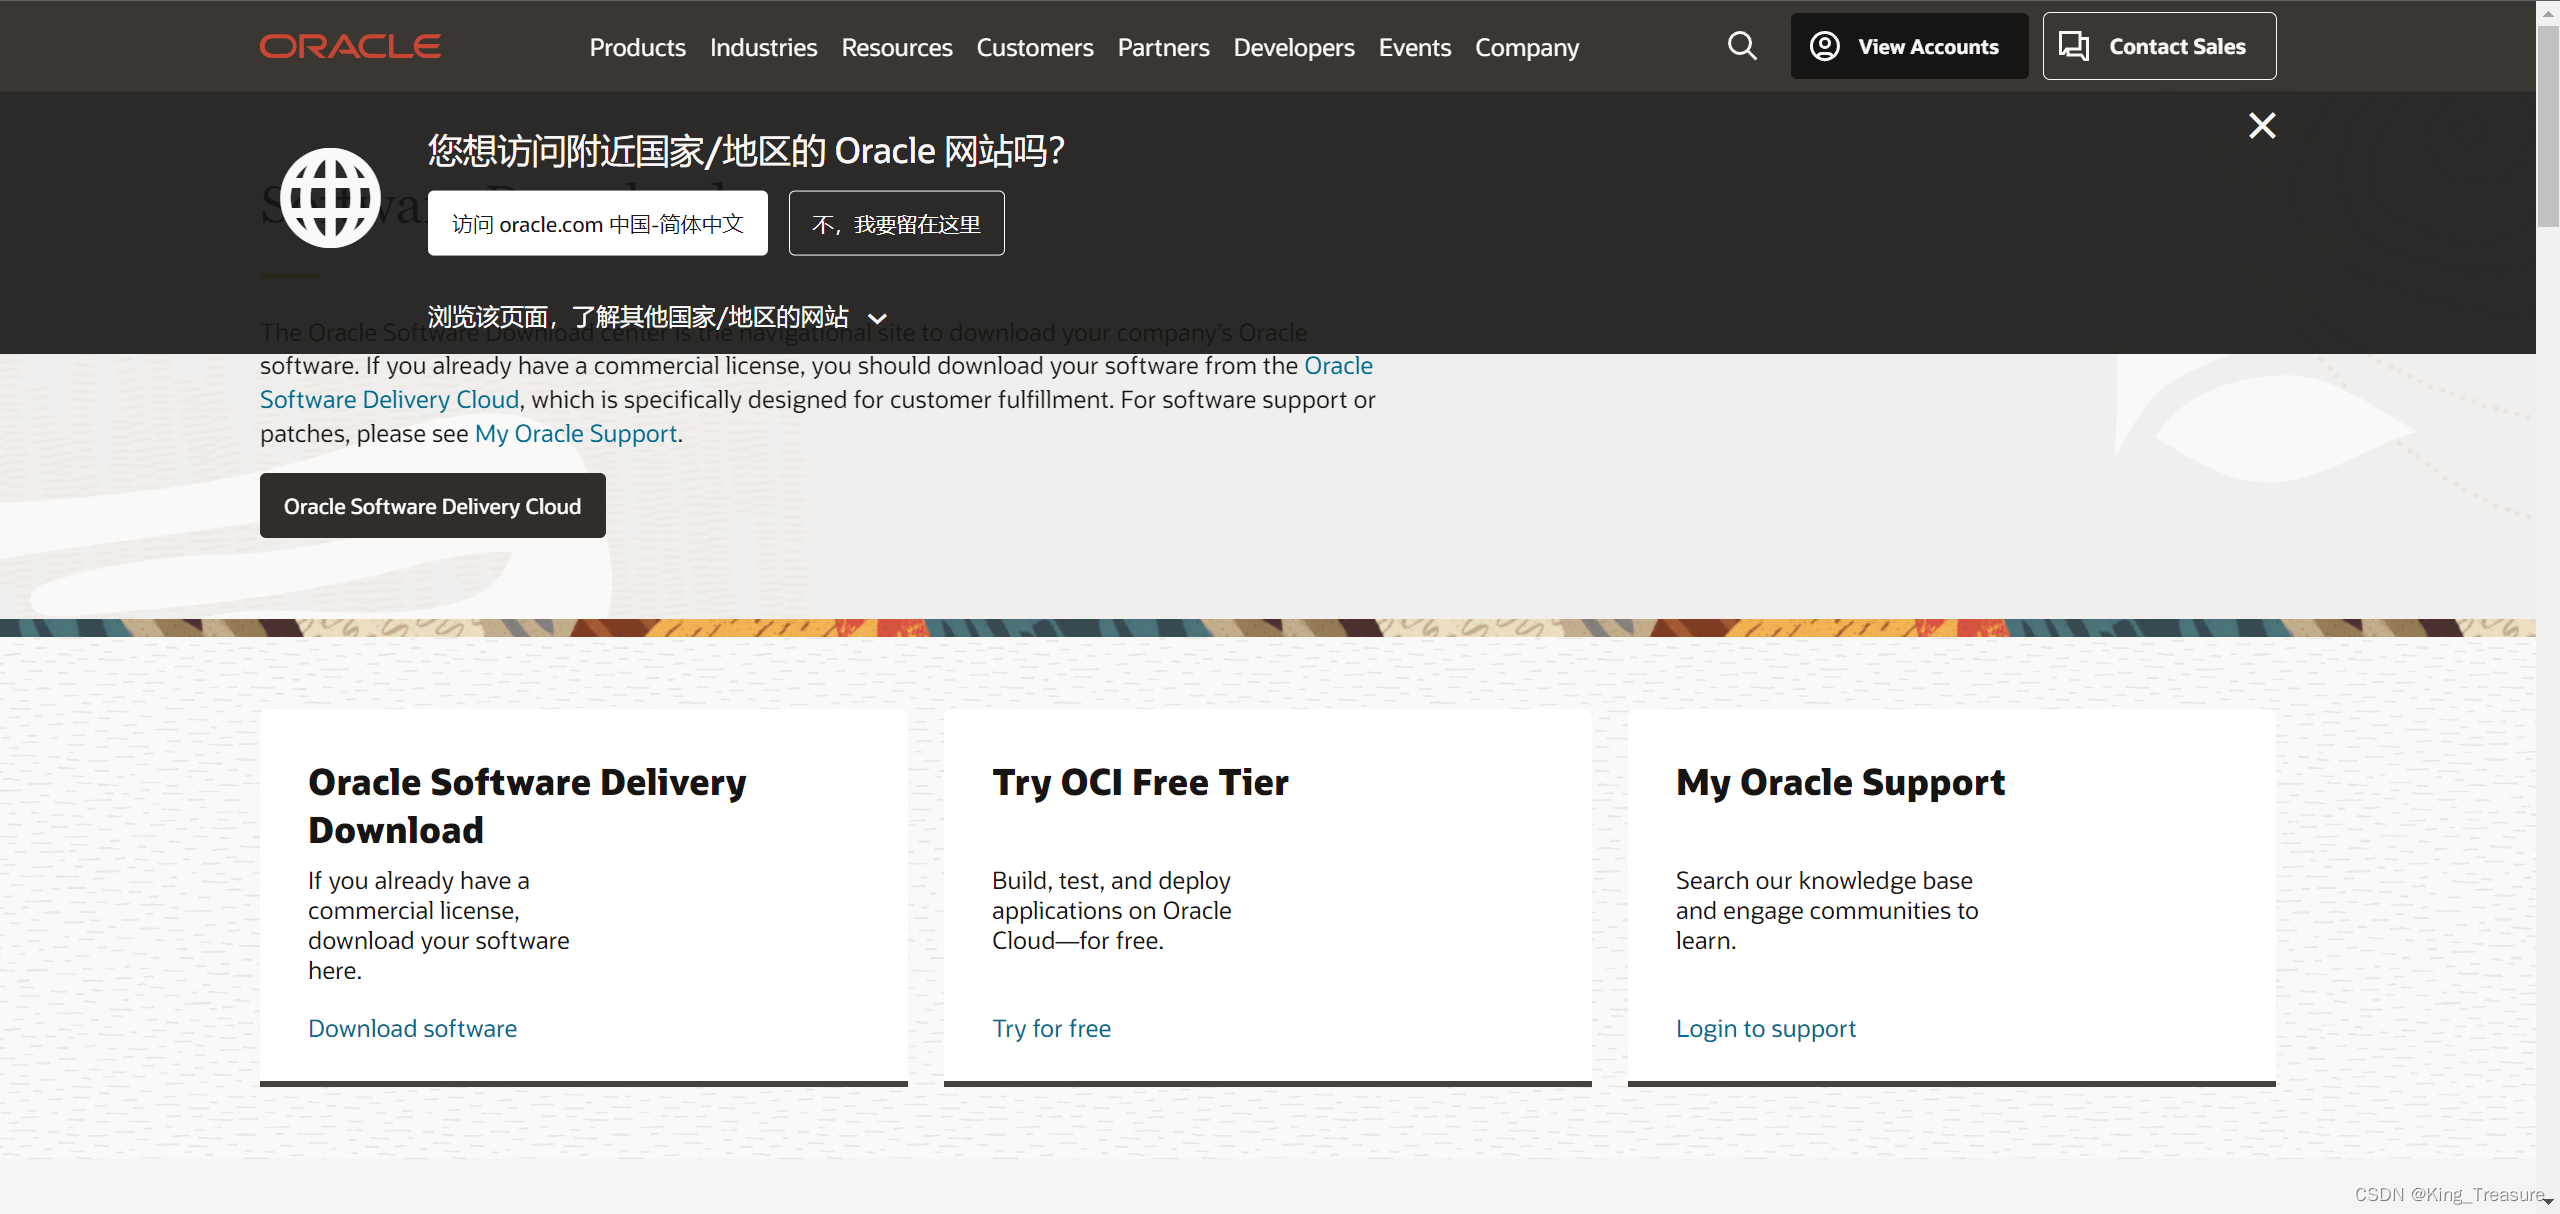2560x1214 pixels.
Task: Expand the Products navigation menu
Action: pyautogui.click(x=637, y=46)
